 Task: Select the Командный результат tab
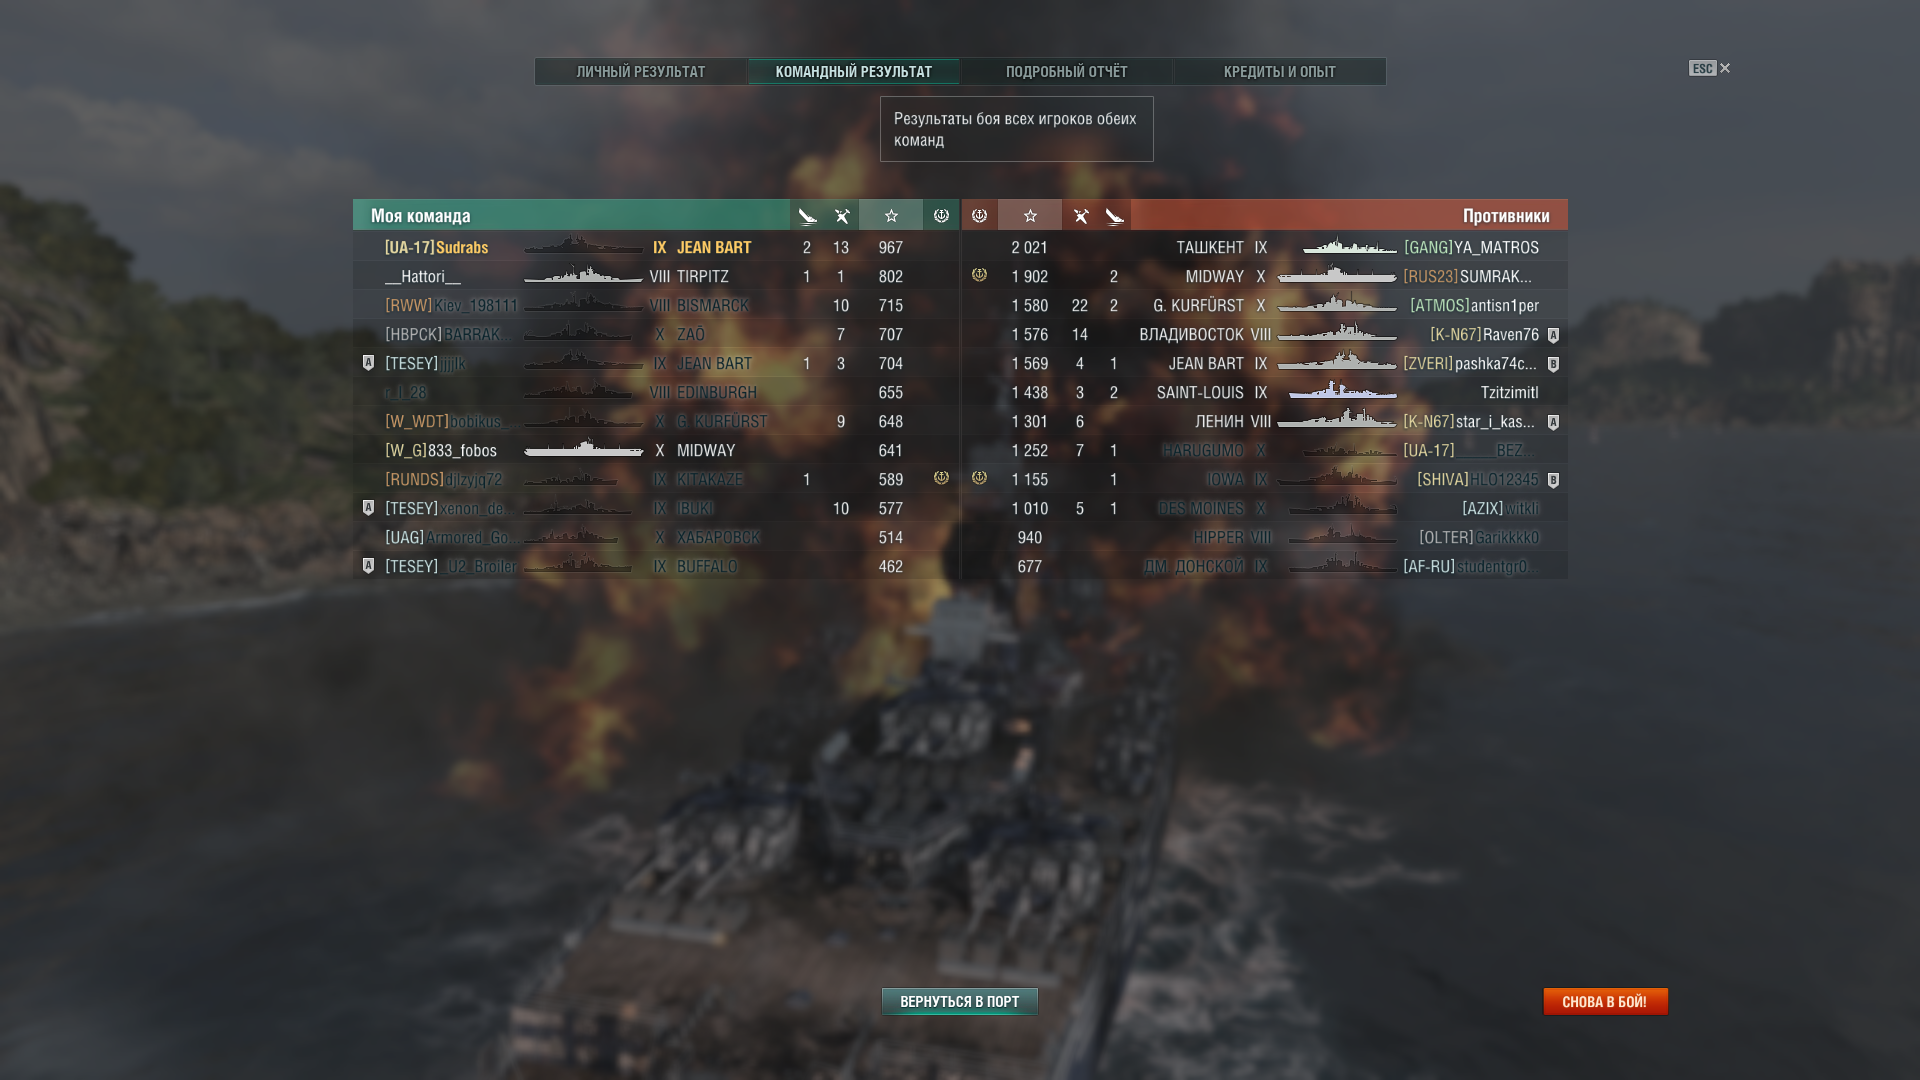pyautogui.click(x=854, y=72)
